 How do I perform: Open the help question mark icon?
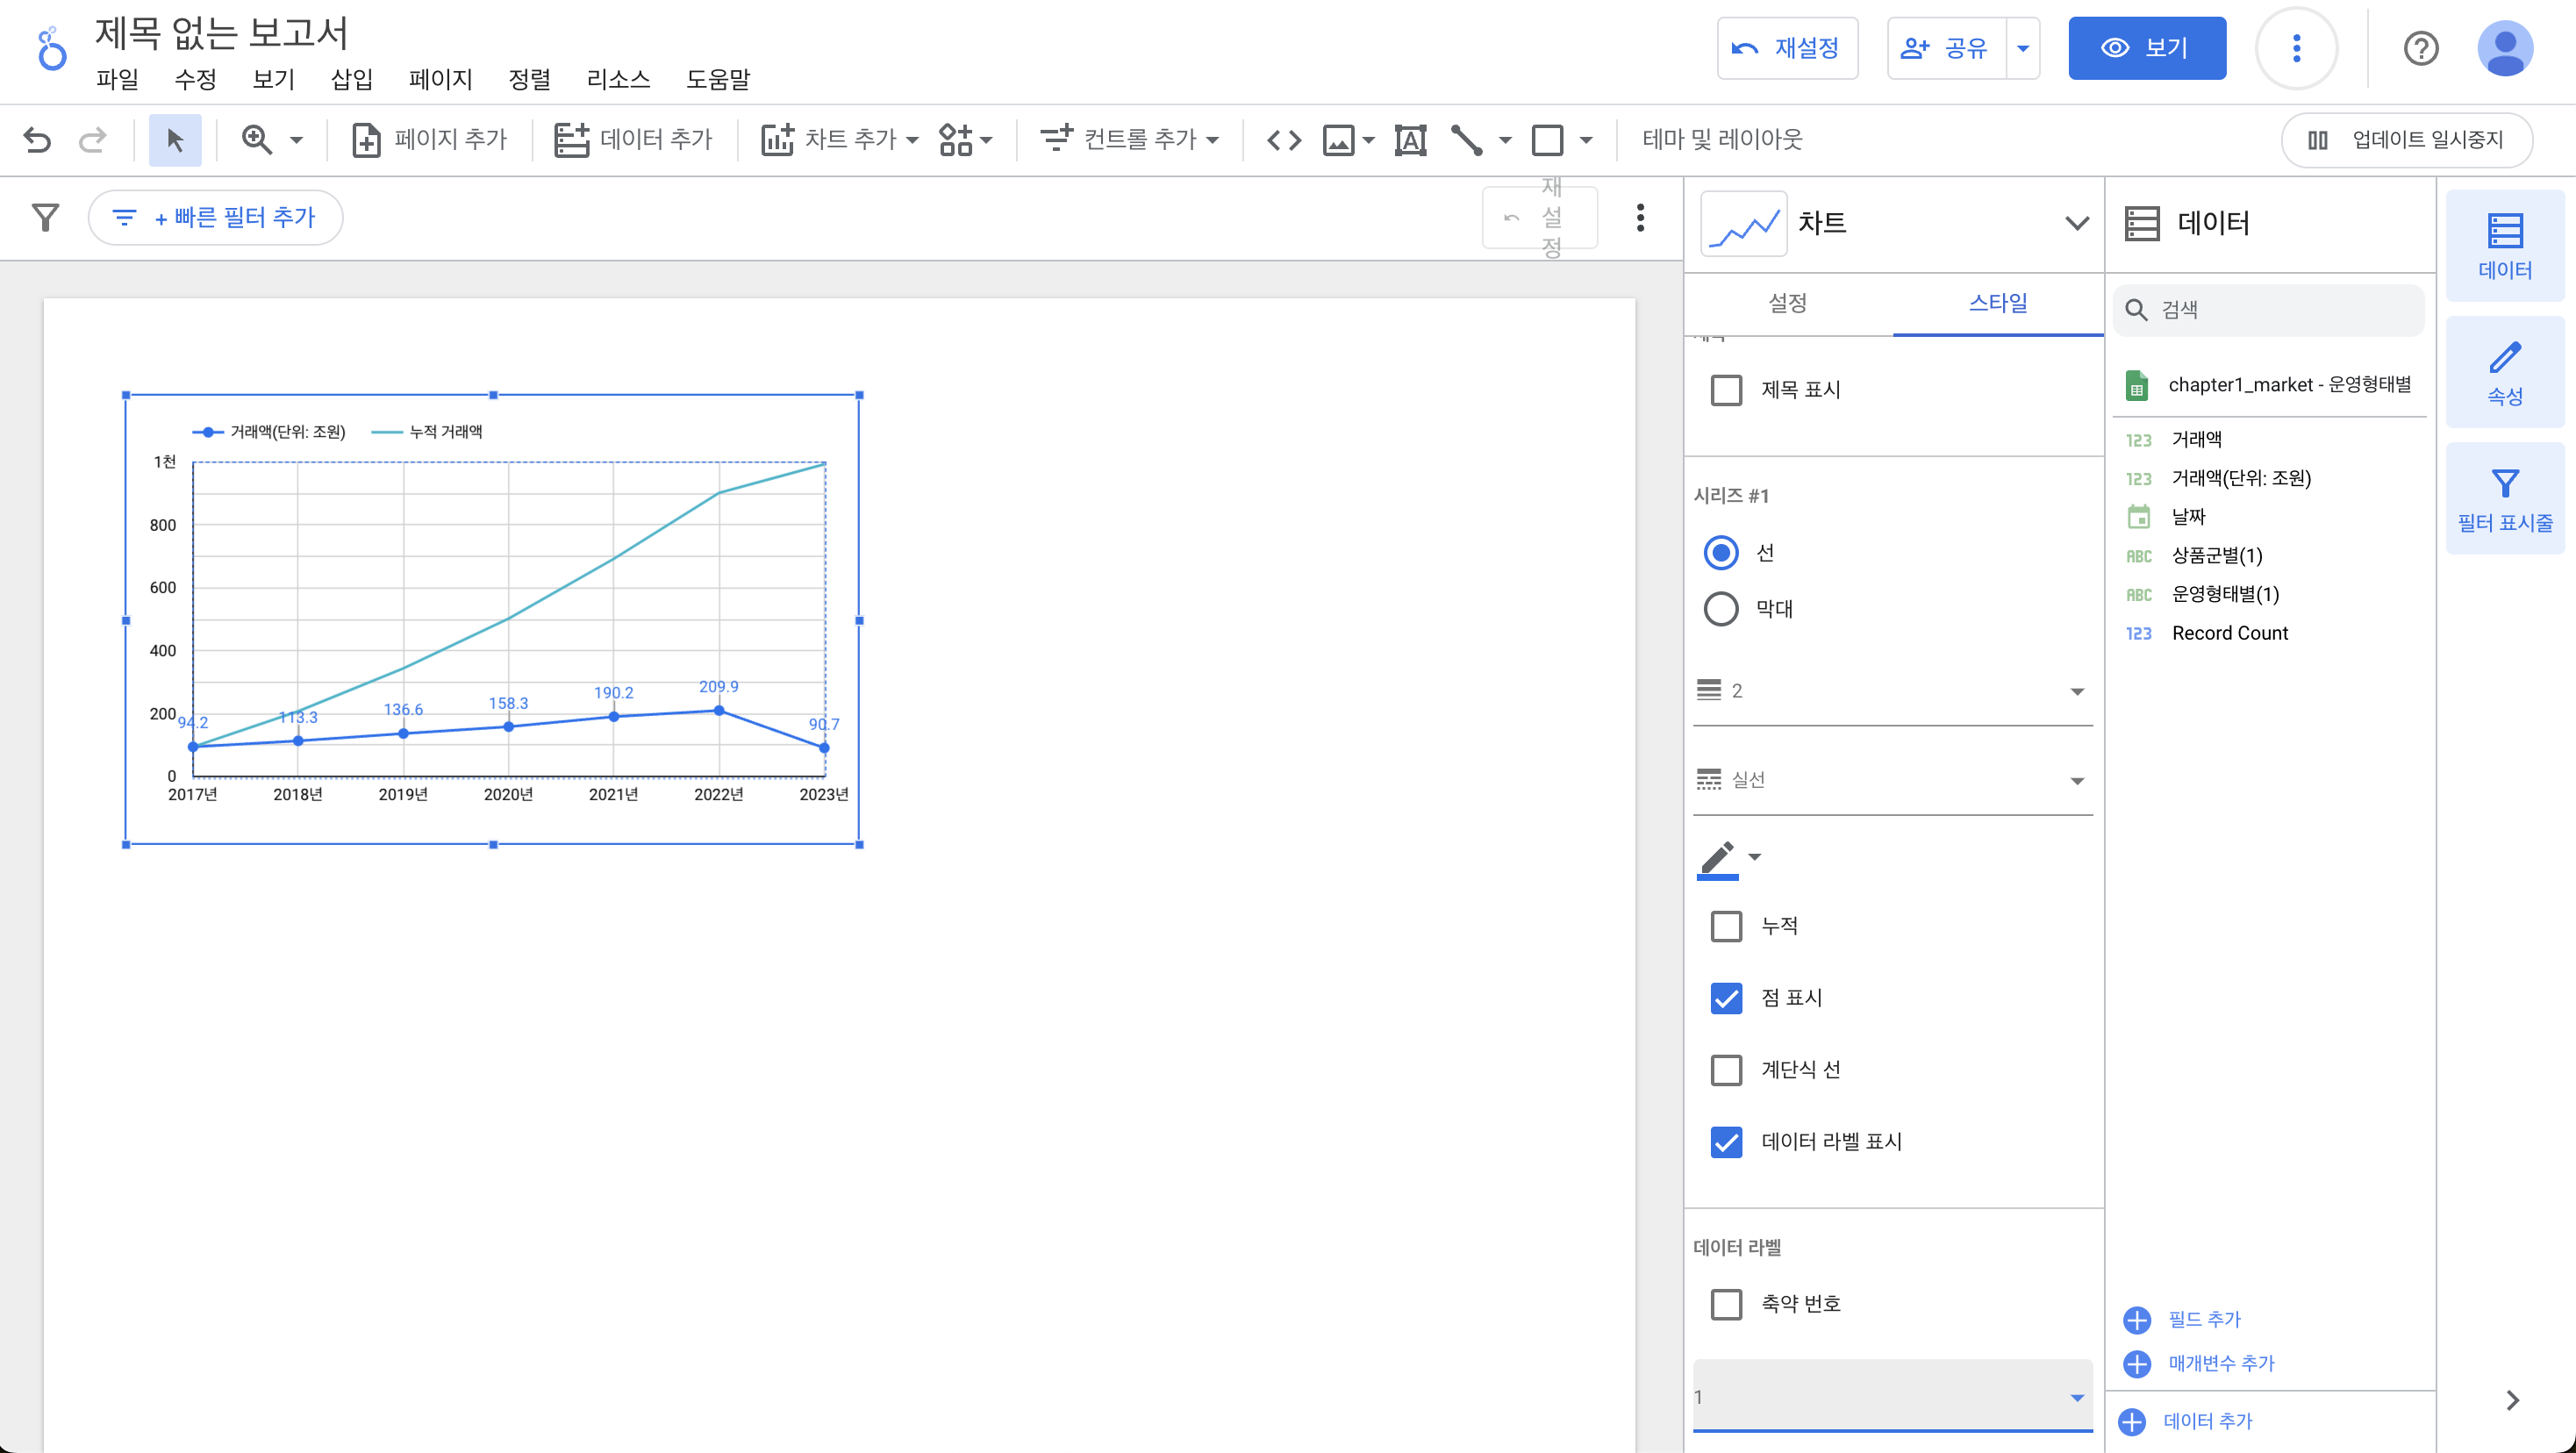point(2420,48)
